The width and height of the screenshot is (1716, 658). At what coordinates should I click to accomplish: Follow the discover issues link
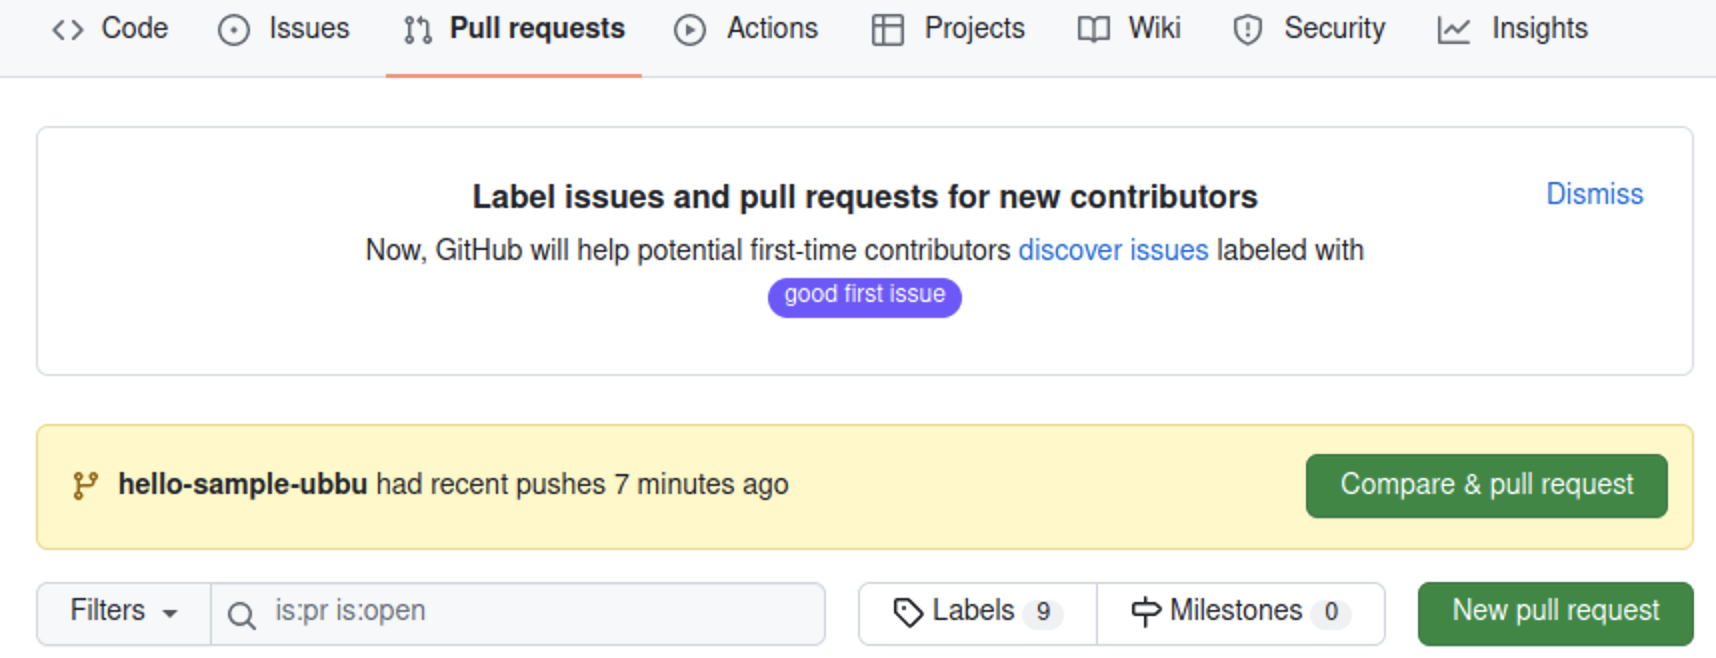(1113, 250)
